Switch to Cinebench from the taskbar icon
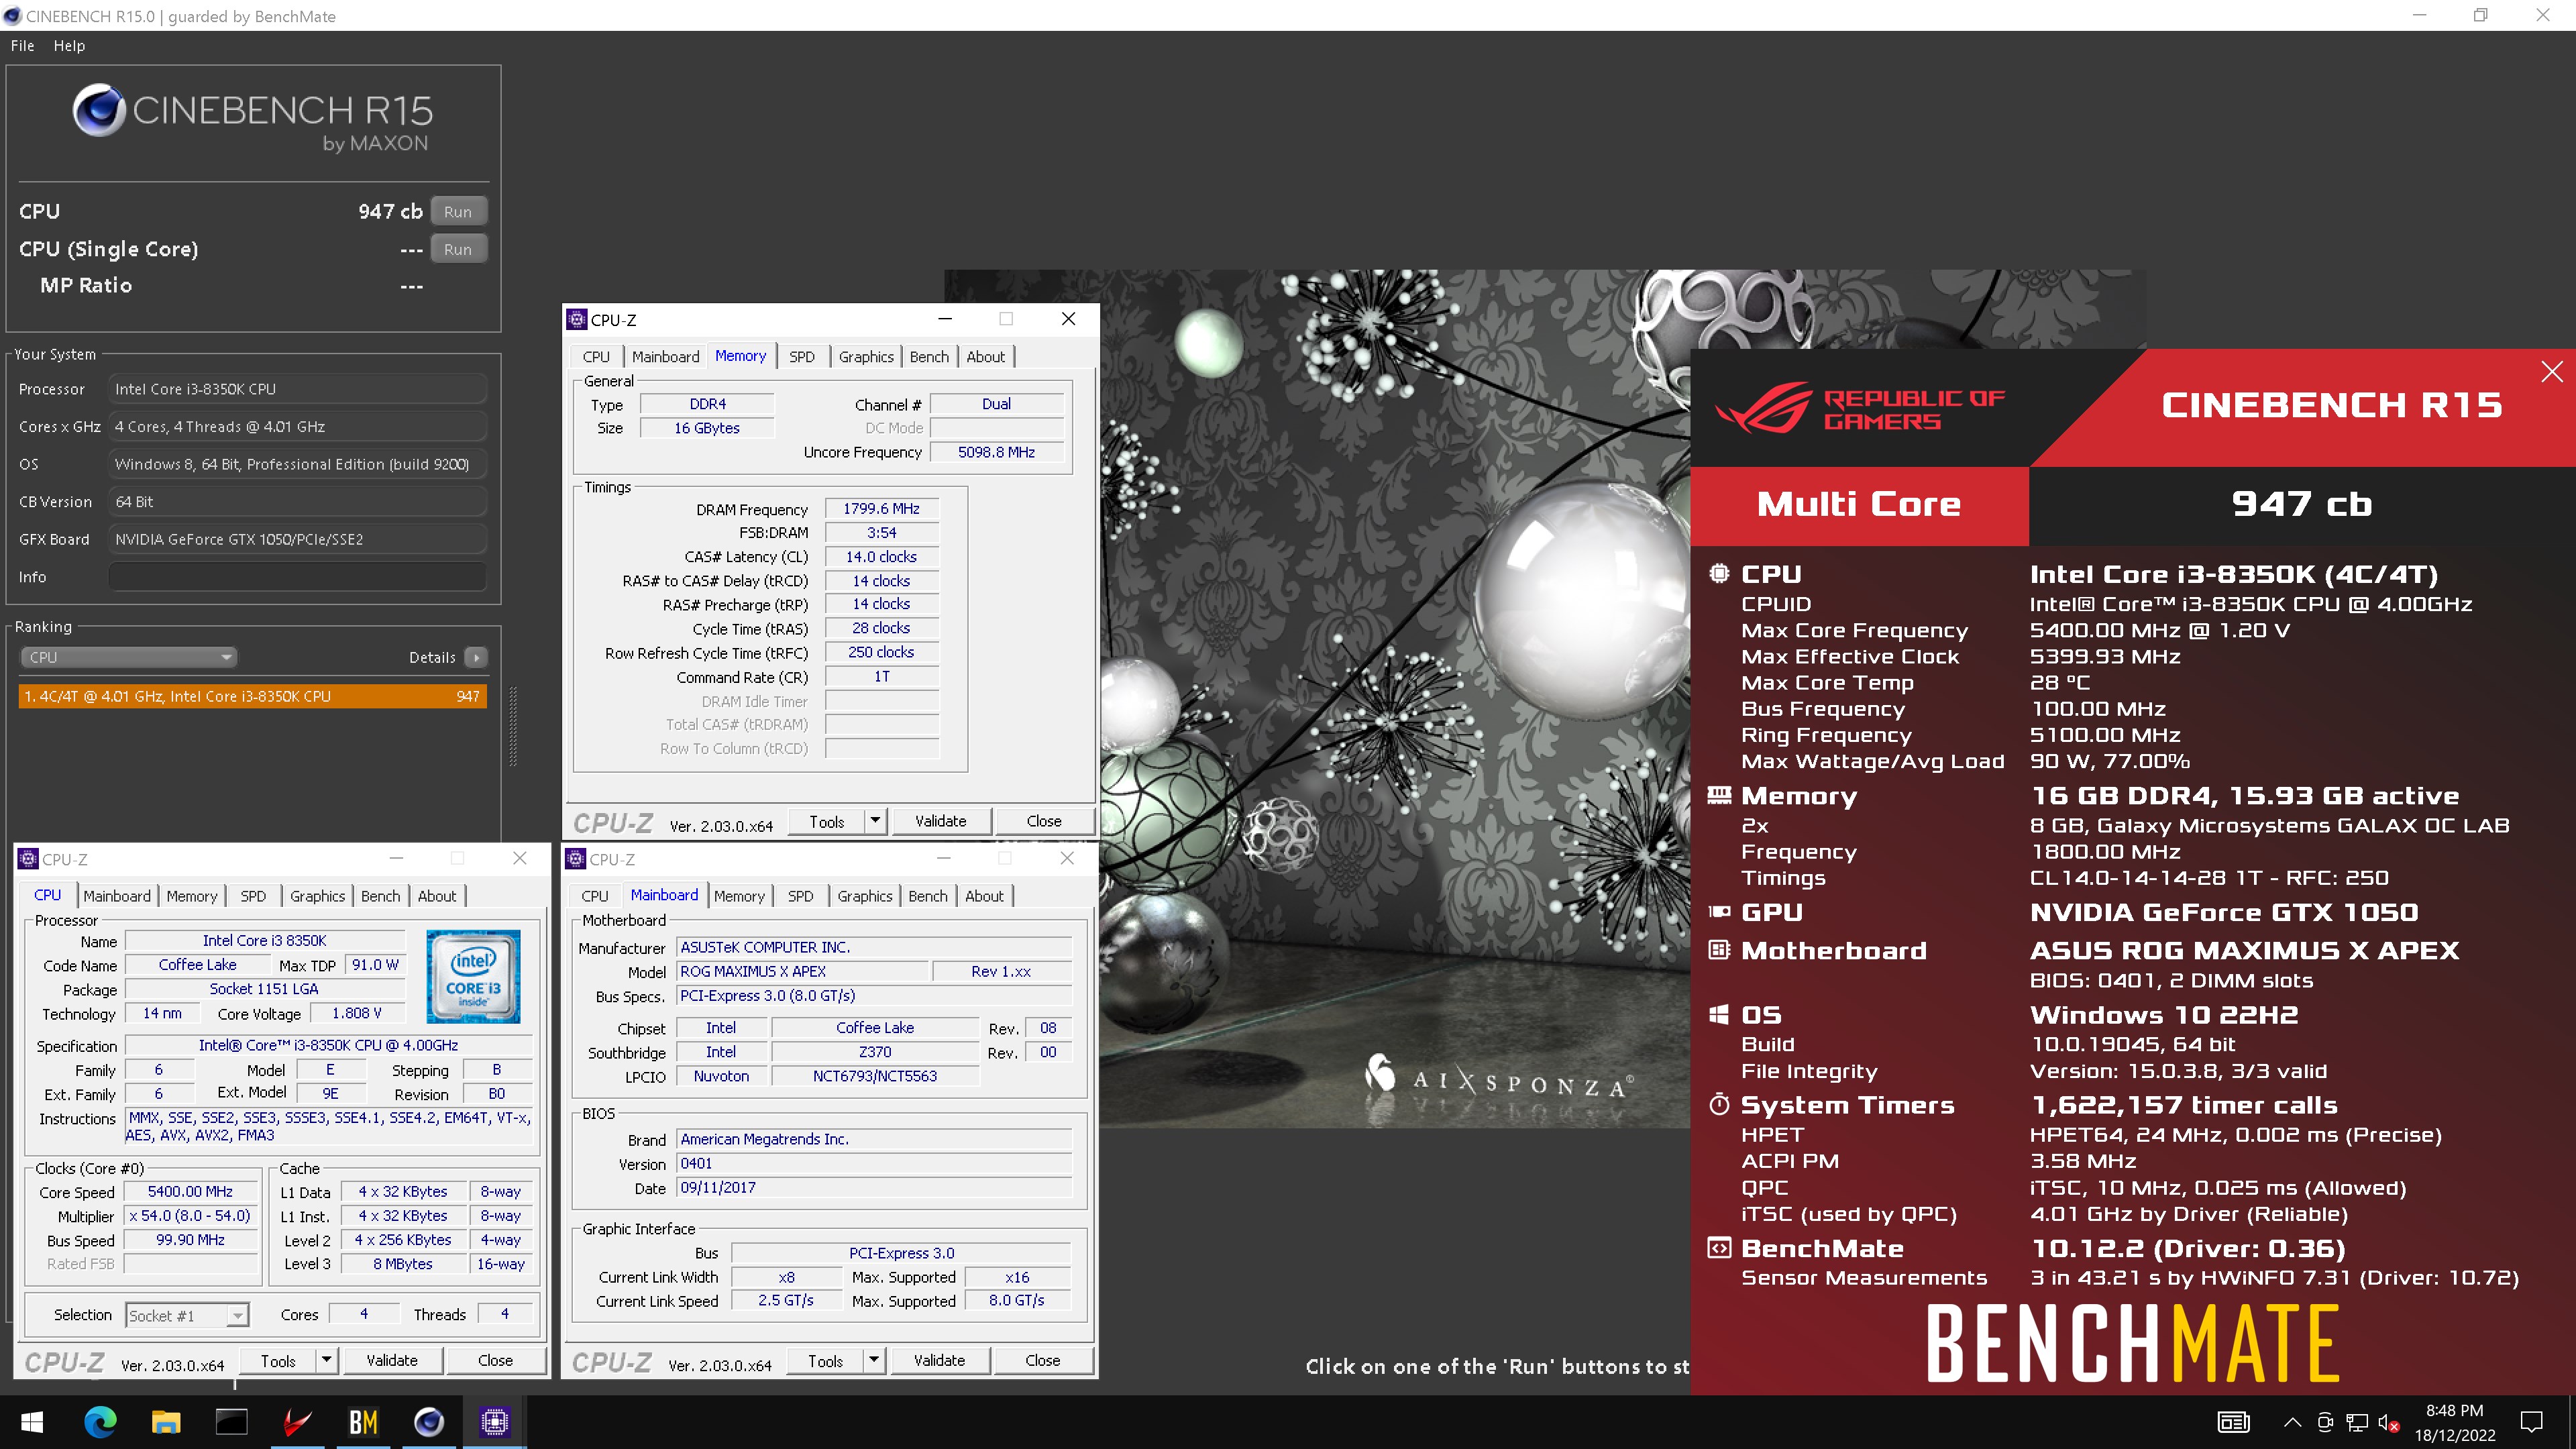This screenshot has width=2576, height=1449. point(429,1421)
